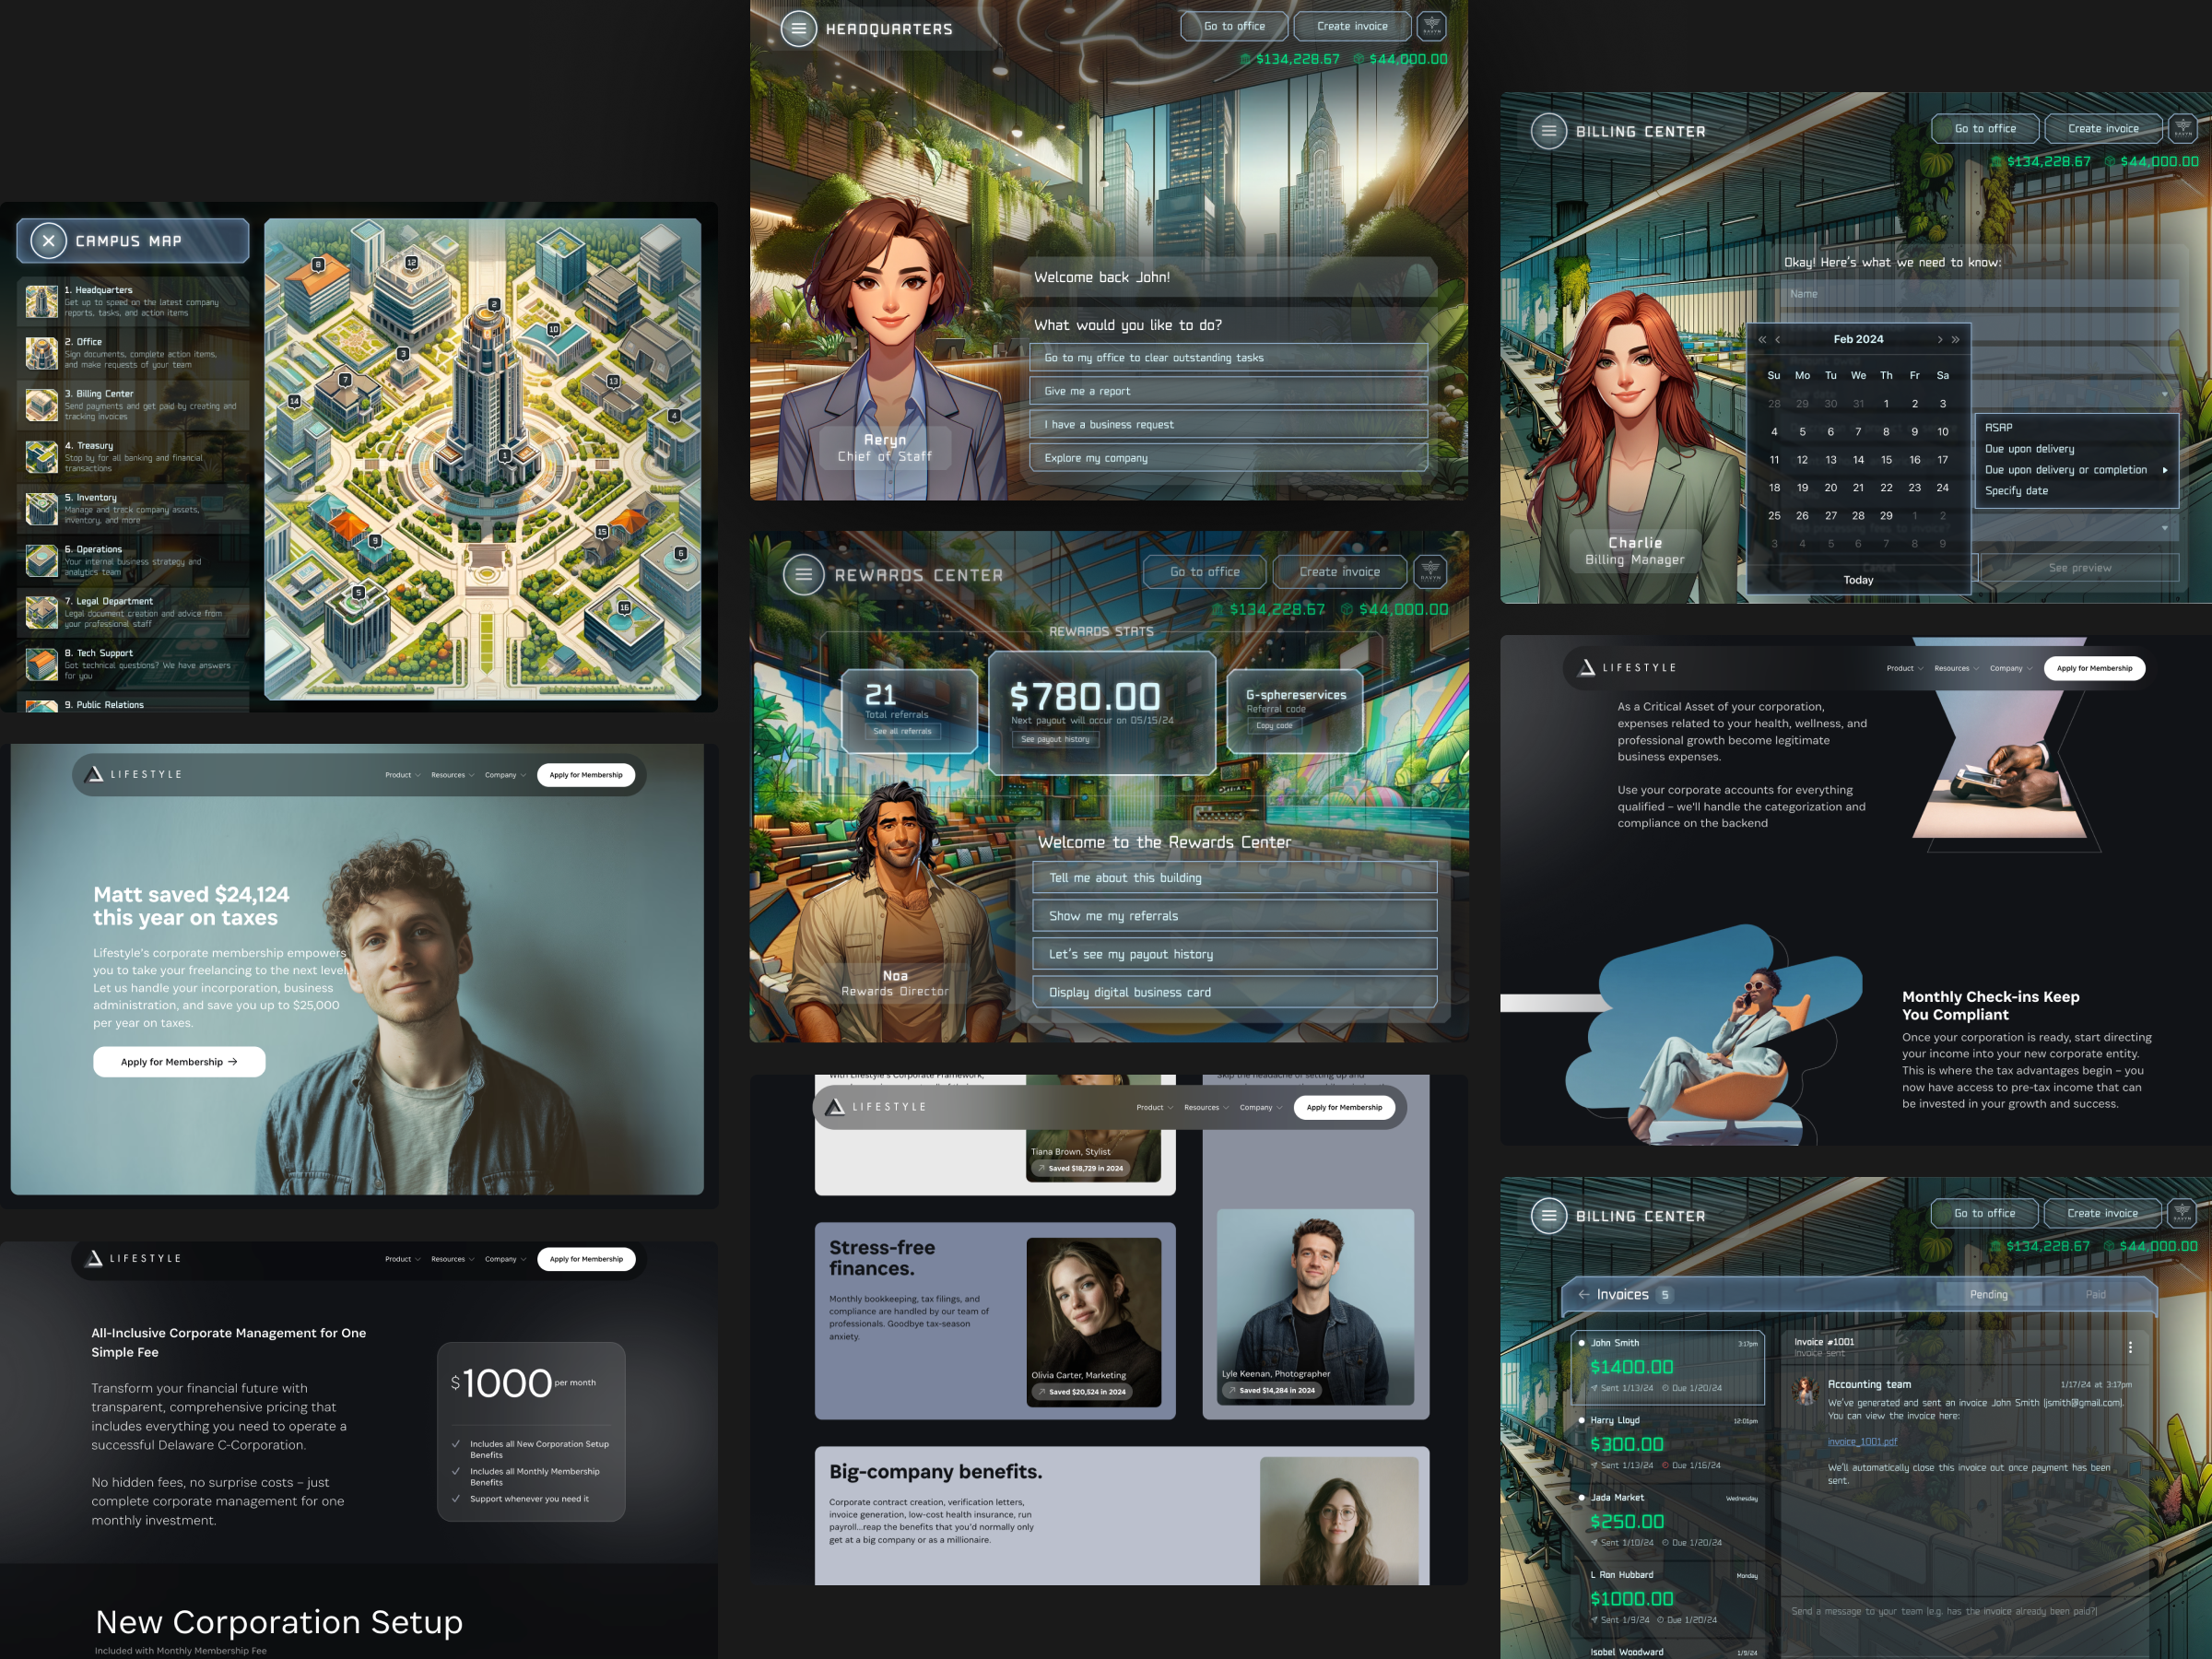Image resolution: width=2212 pixels, height=1659 pixels.
Task: Expand Company dropdown above the $1000 pricing card
Action: (x=505, y=1259)
